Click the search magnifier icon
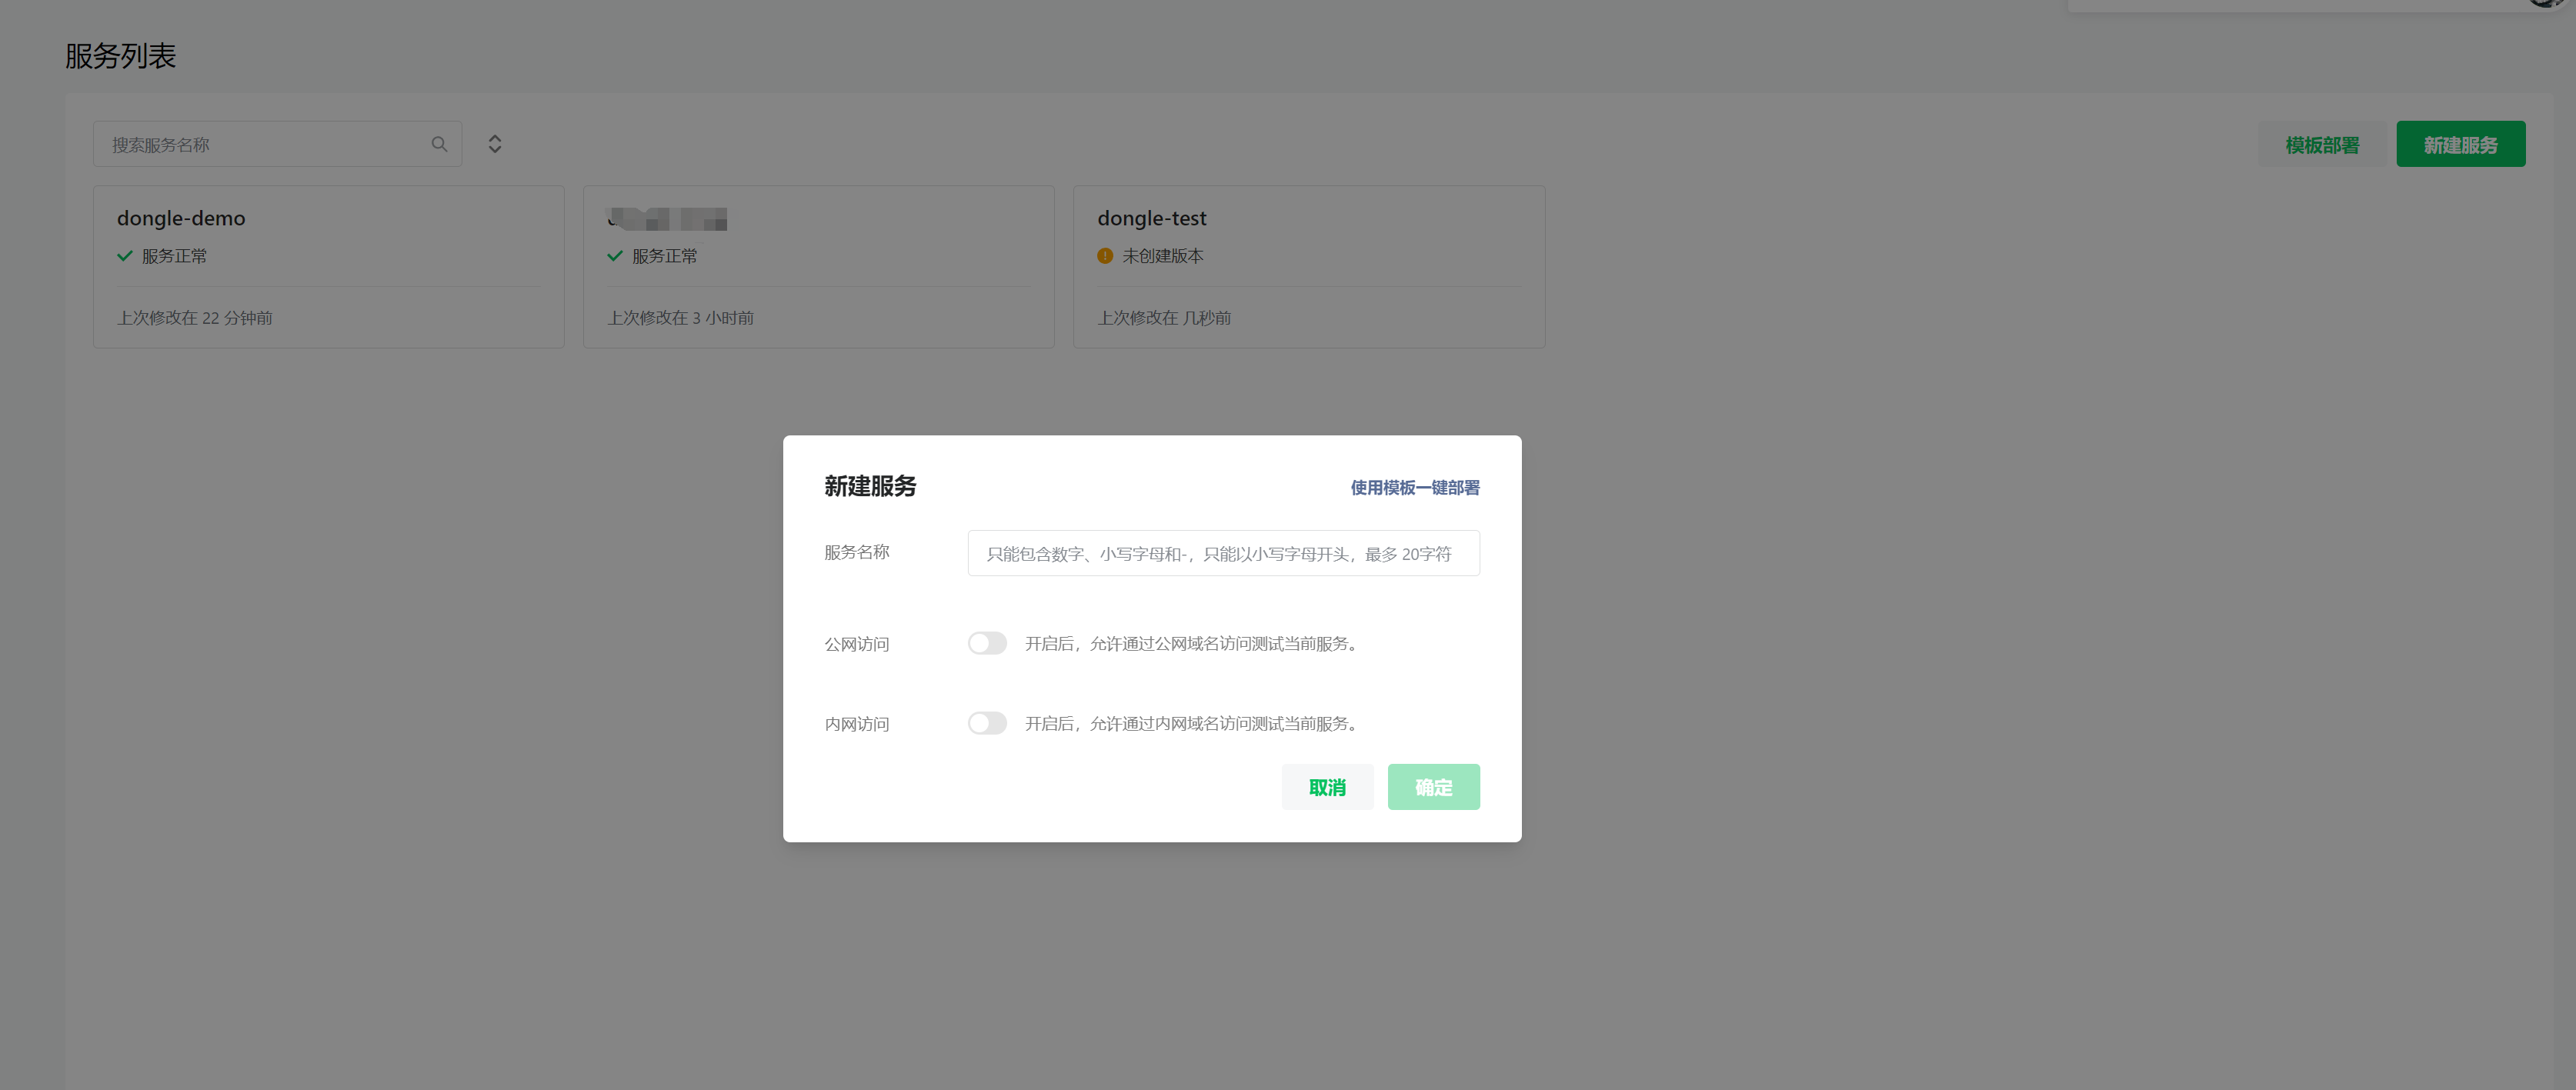This screenshot has height=1090, width=2576. [439, 144]
